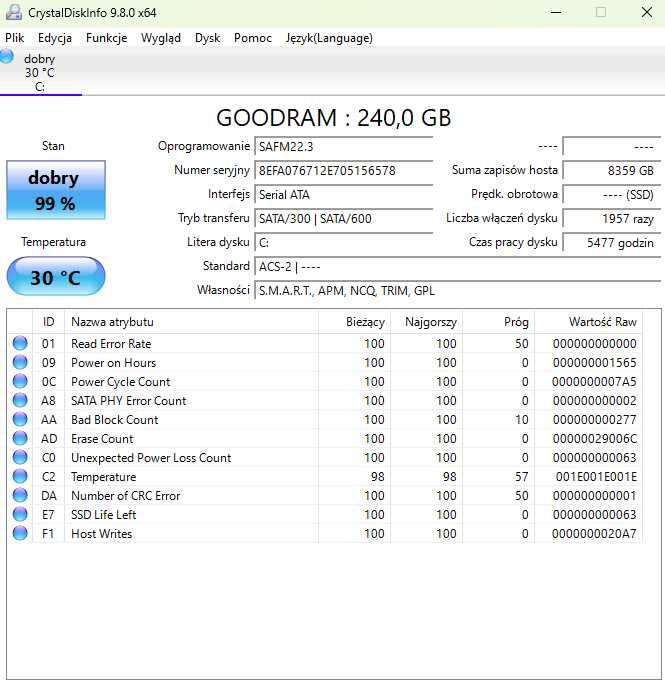The image size is (665, 684).
Task: Click the Czas pracy dysku value 5477 godzin
Action: click(x=612, y=243)
